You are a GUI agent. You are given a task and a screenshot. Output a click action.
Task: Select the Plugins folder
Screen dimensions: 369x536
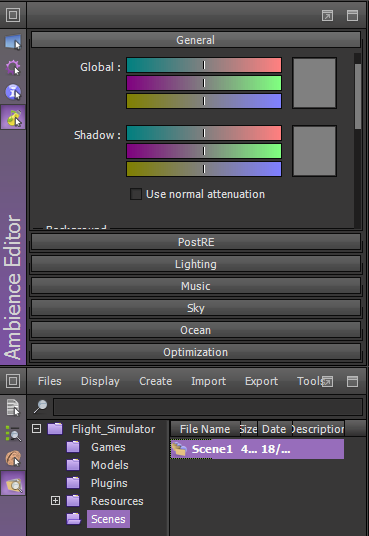pos(109,483)
